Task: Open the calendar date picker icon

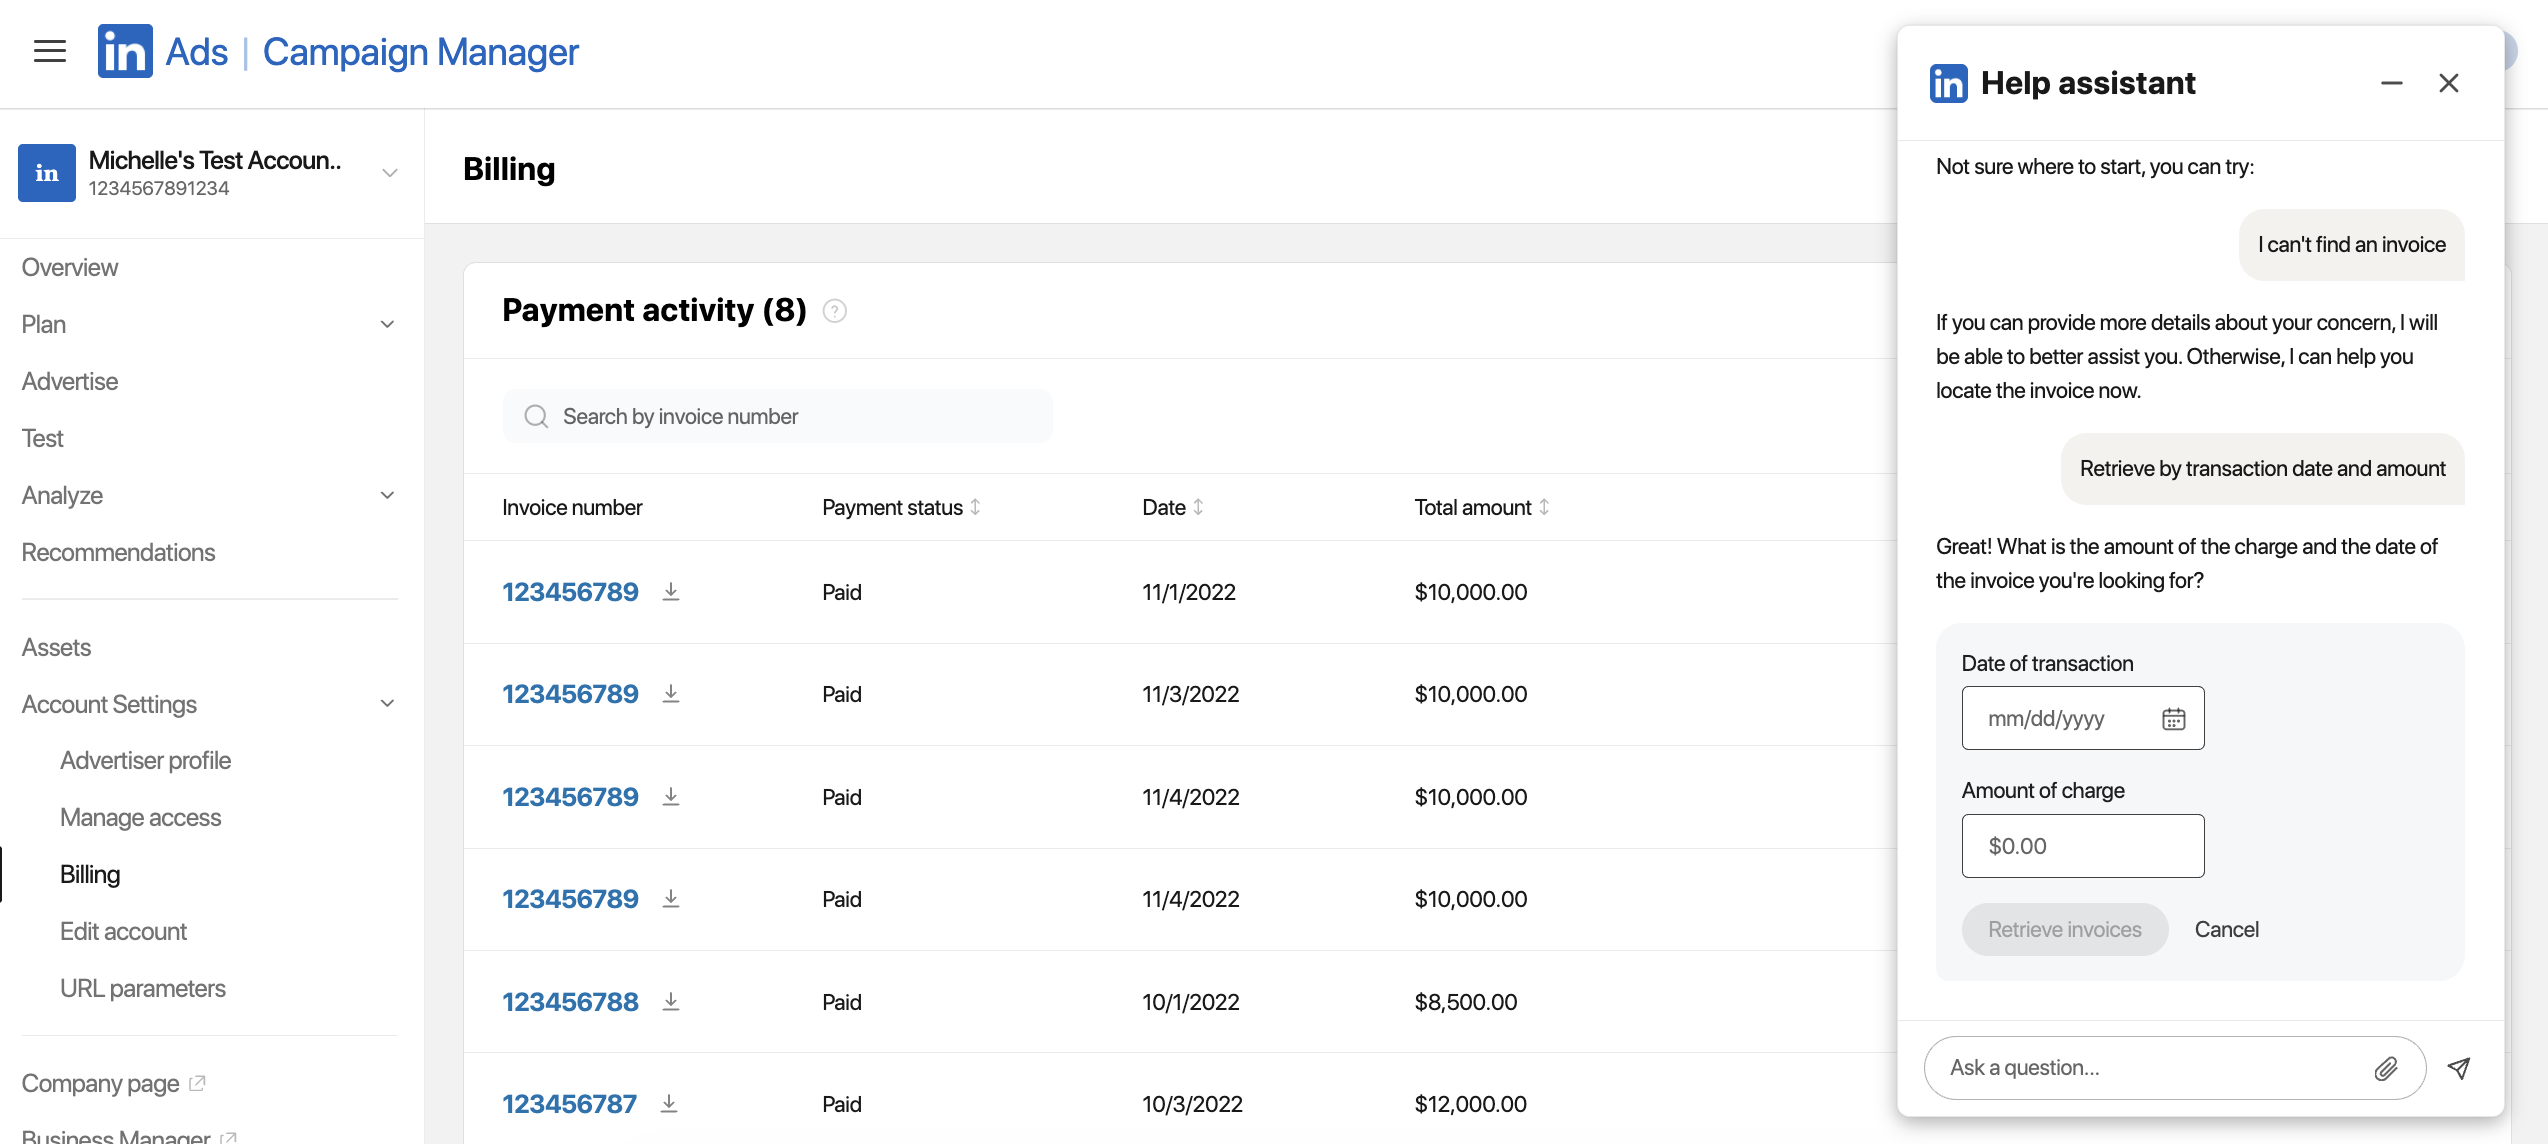Action: [2174, 719]
